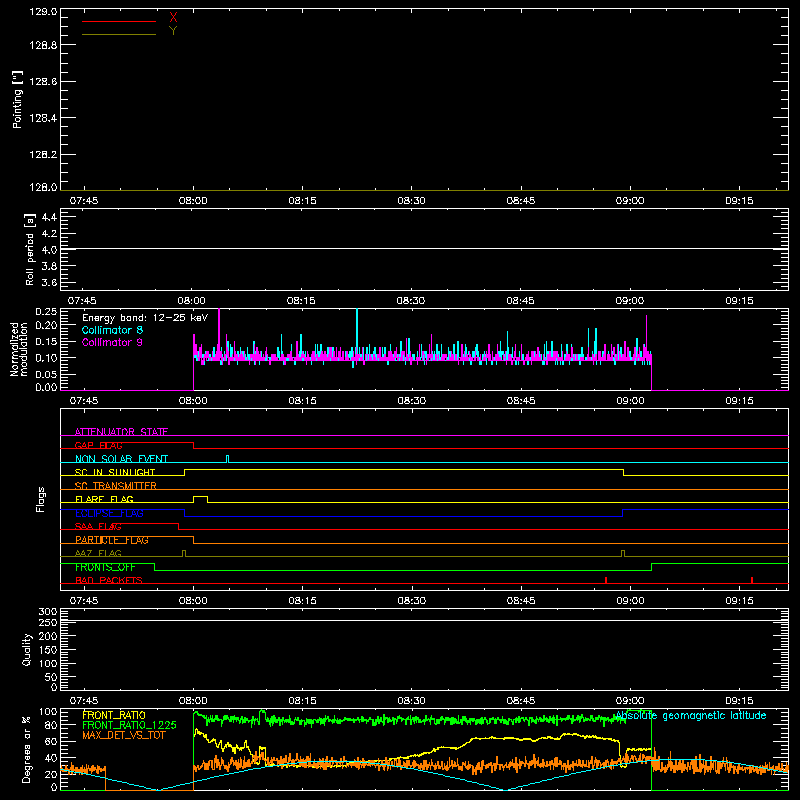
Task: Click the FRONT_RATIO_1225 legend entry
Action: tap(130, 725)
